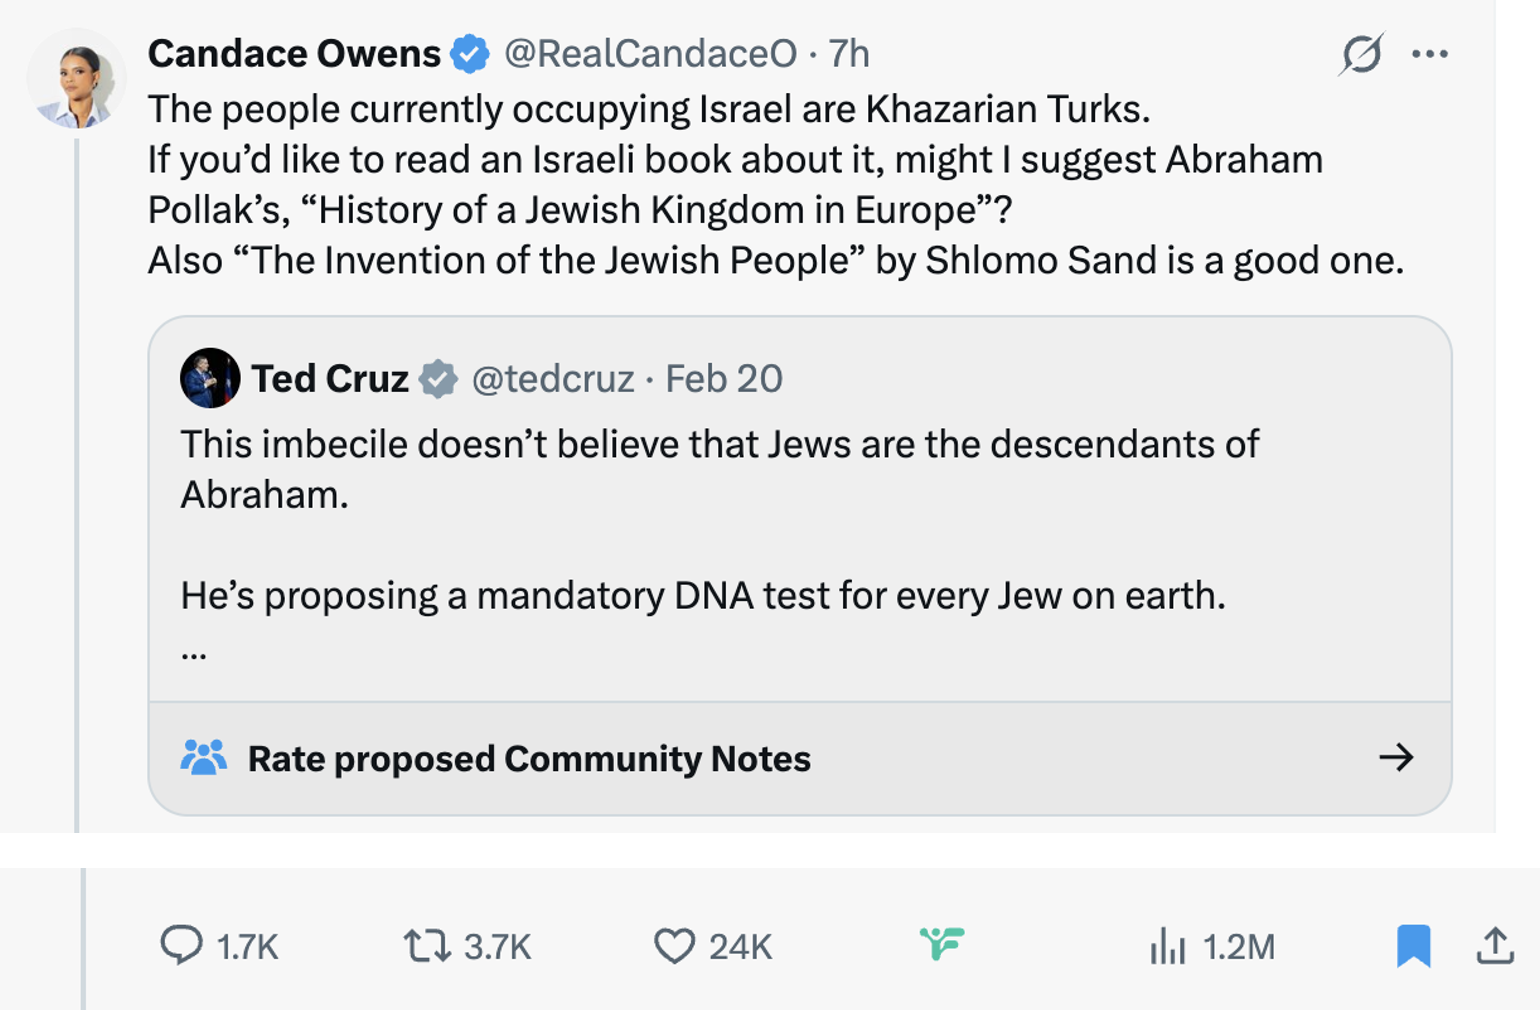Viewport: 1540px width, 1010px height.
Task: Open the reply comments icon
Action: tap(181, 945)
